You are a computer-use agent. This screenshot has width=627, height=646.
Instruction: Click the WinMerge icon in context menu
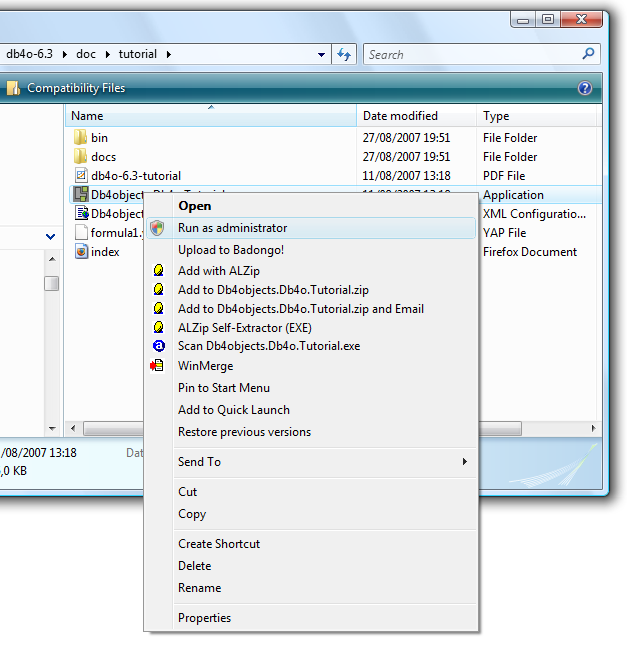(157, 365)
